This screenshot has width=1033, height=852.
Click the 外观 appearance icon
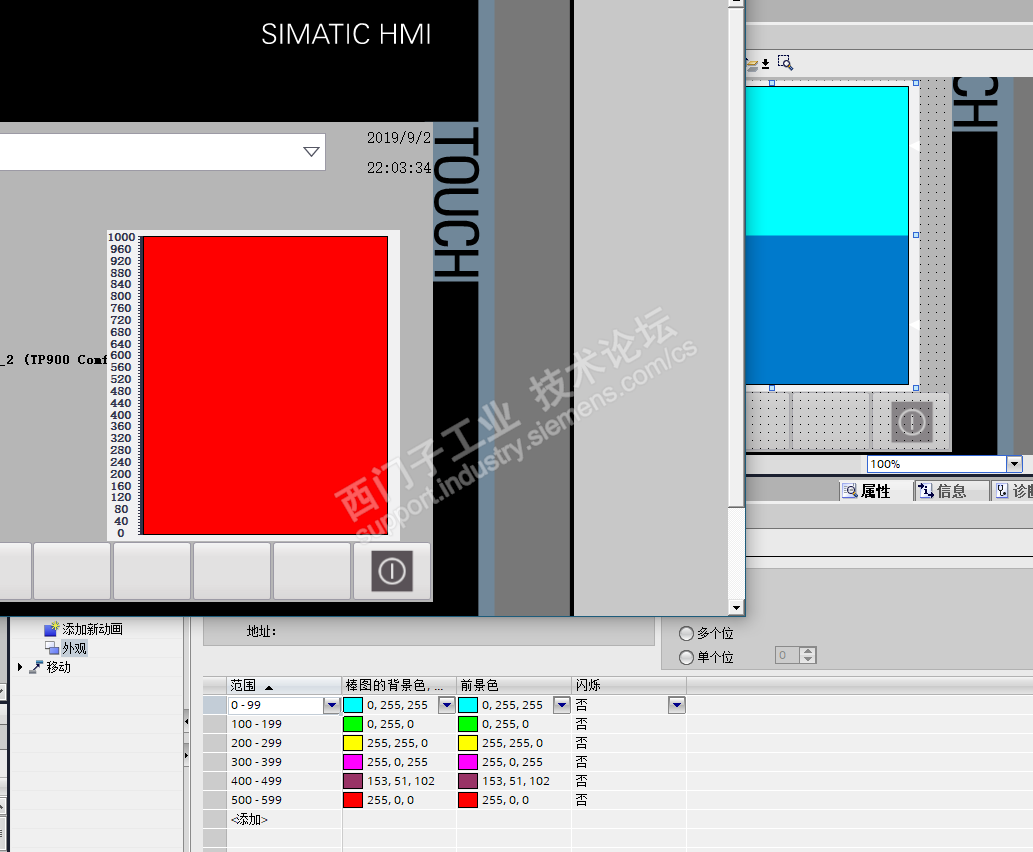[51, 648]
